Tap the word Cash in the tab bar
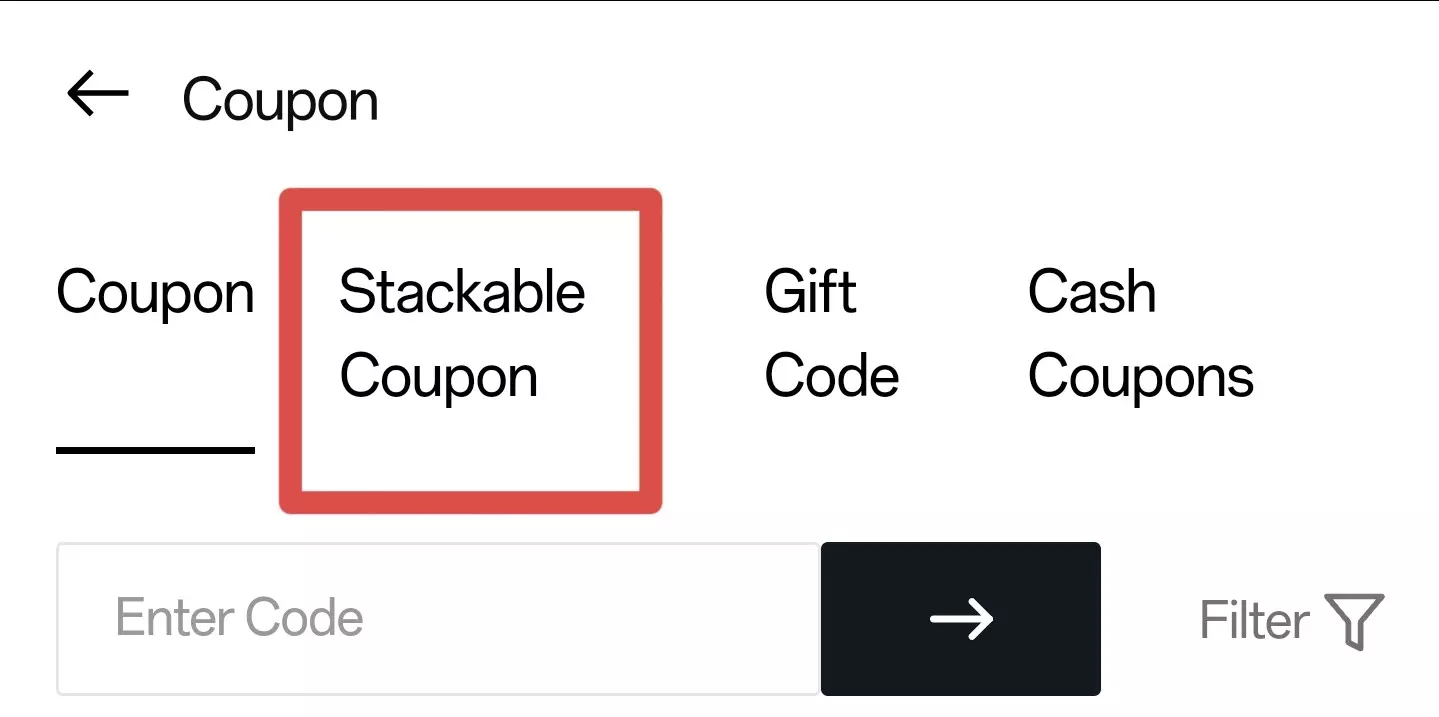 [1092, 293]
